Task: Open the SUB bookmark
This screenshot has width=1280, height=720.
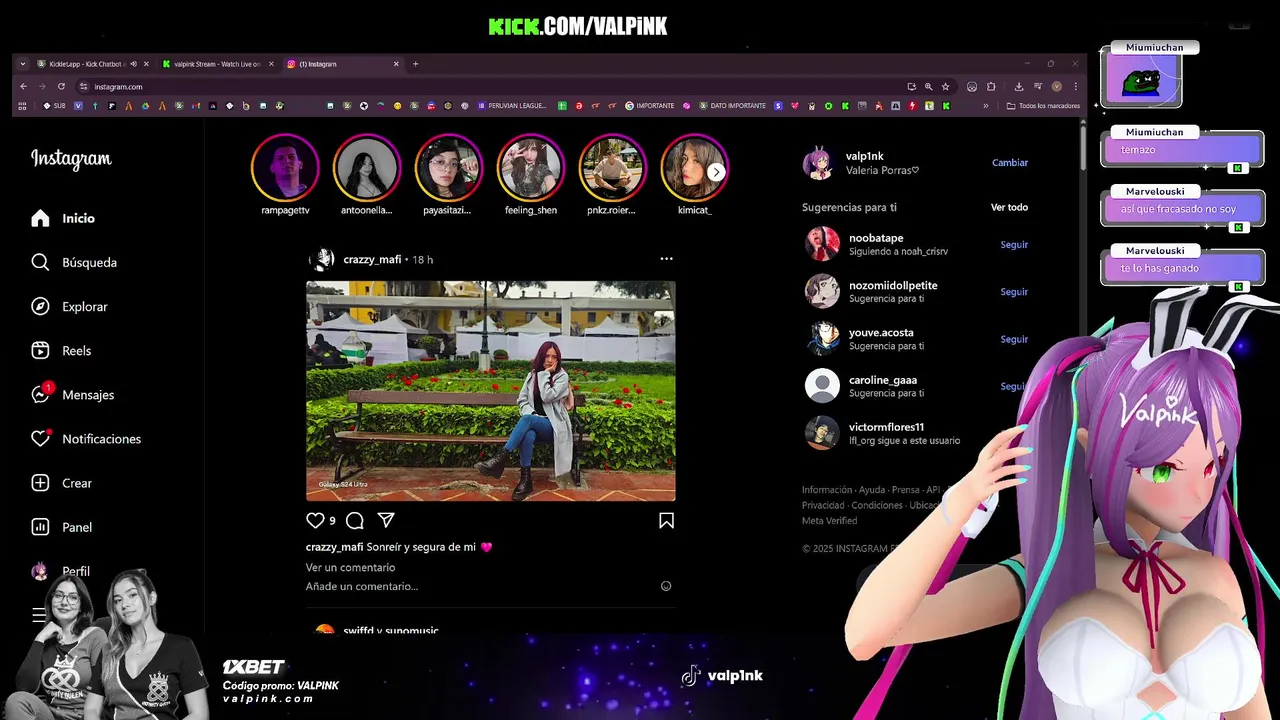Action: [x=54, y=105]
